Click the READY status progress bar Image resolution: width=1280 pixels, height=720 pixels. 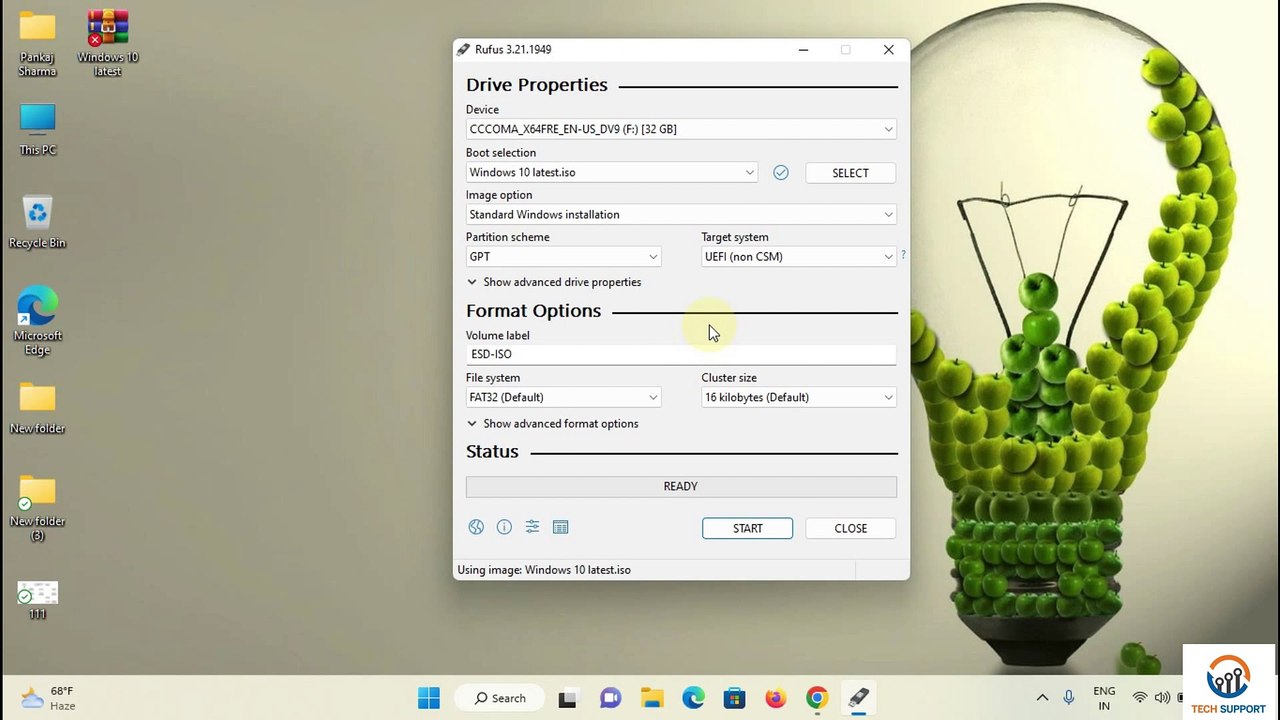click(681, 486)
